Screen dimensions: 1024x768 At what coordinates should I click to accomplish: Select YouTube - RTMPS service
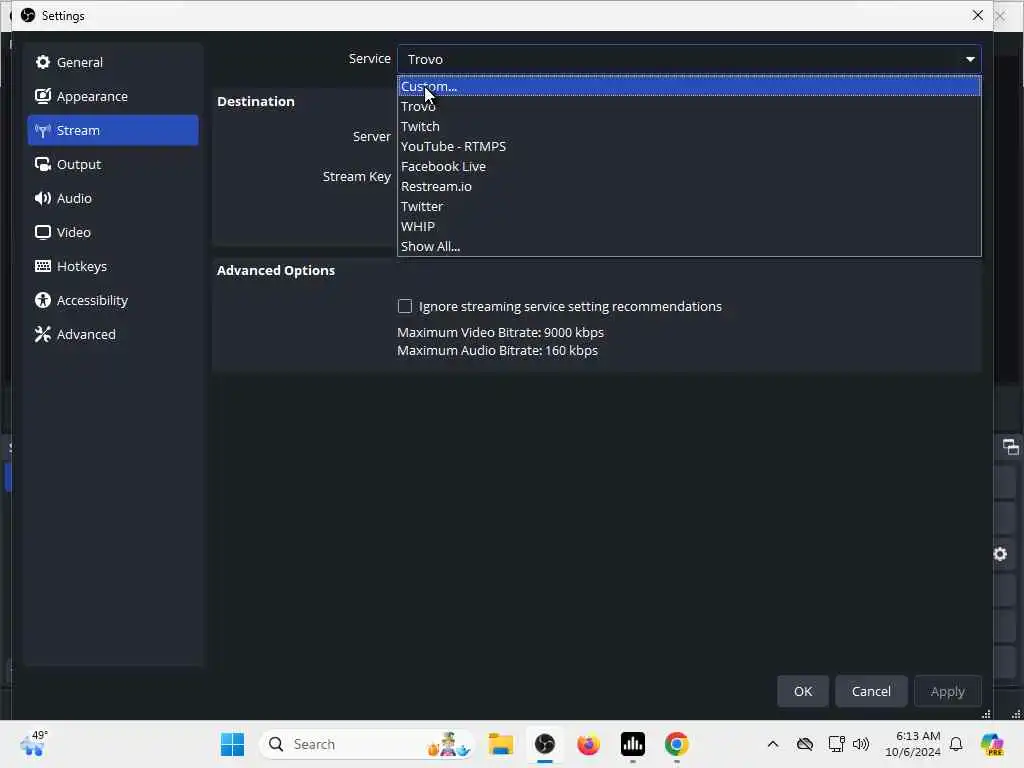point(689,146)
